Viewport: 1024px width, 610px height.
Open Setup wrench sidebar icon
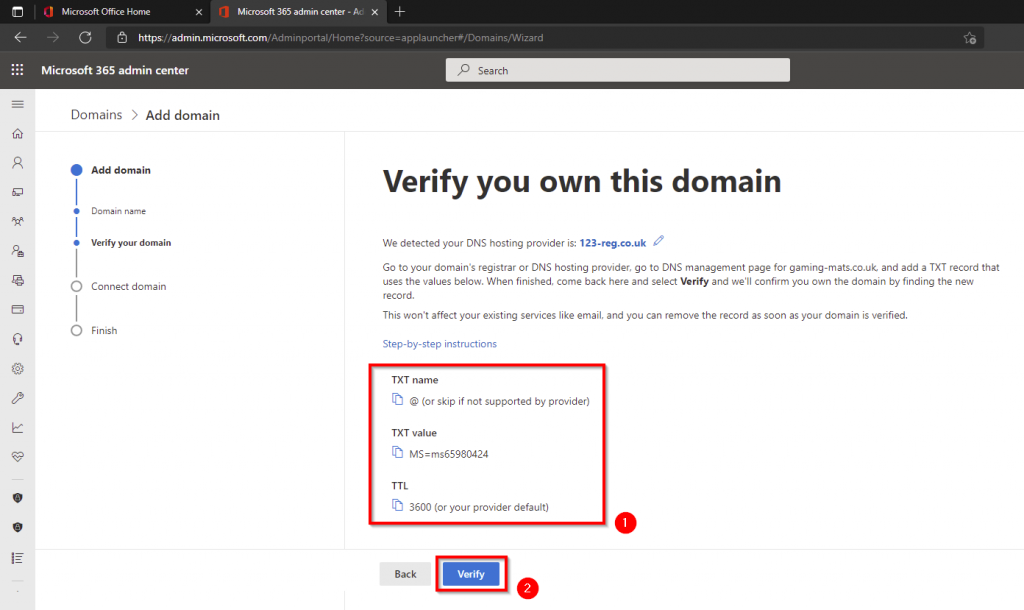pyautogui.click(x=18, y=398)
